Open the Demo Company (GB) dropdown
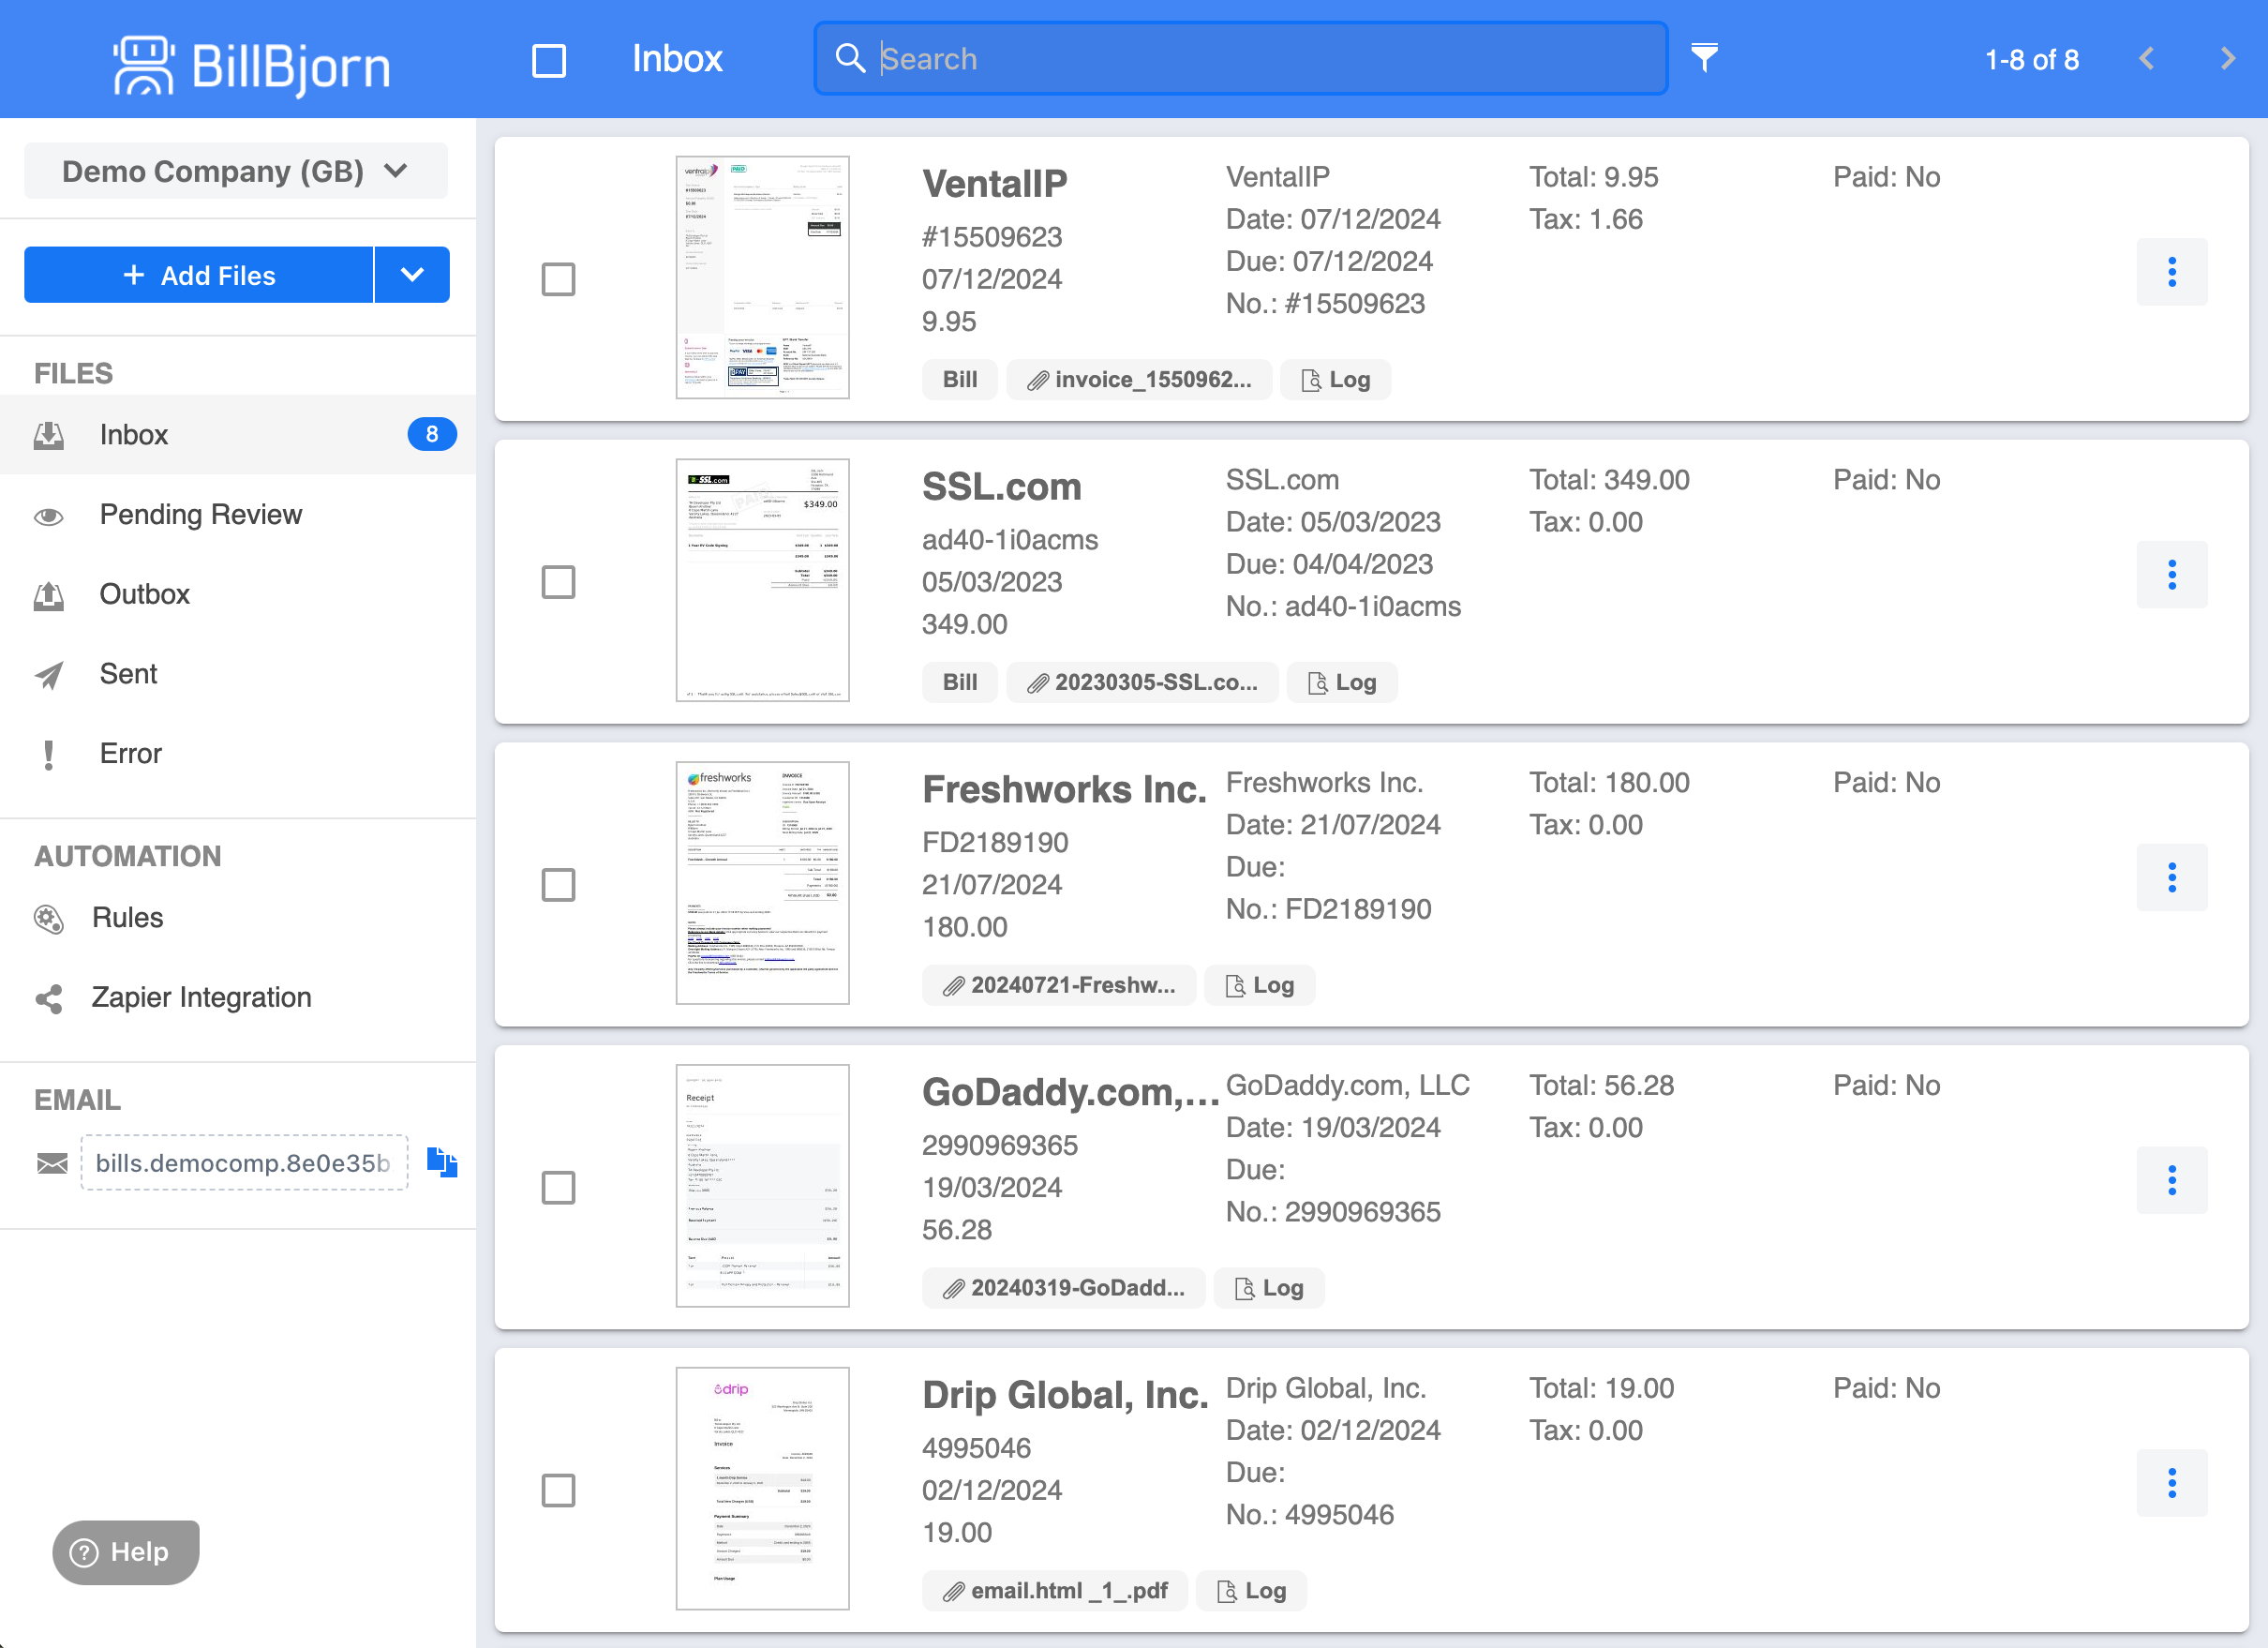The height and width of the screenshot is (1648, 2268). click(235, 171)
